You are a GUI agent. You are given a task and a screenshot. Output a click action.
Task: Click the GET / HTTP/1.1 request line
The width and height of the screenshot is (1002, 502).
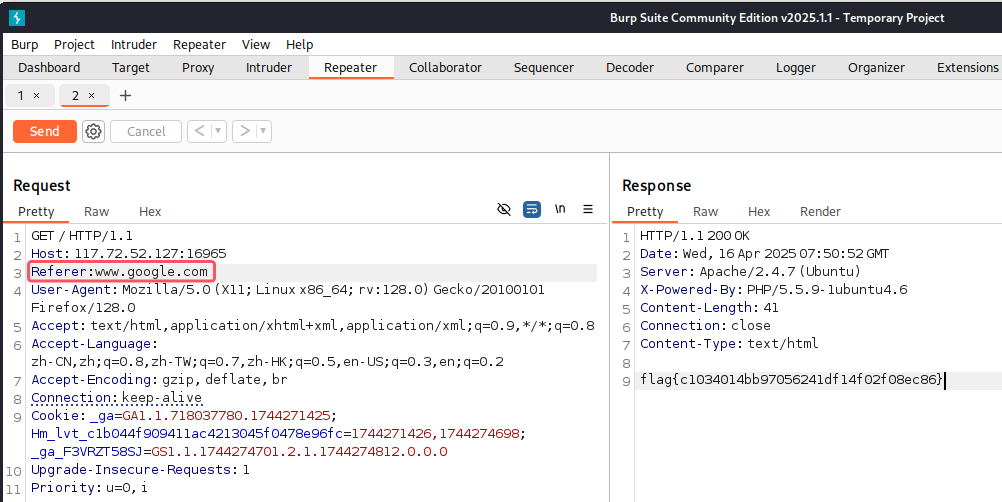(x=82, y=236)
